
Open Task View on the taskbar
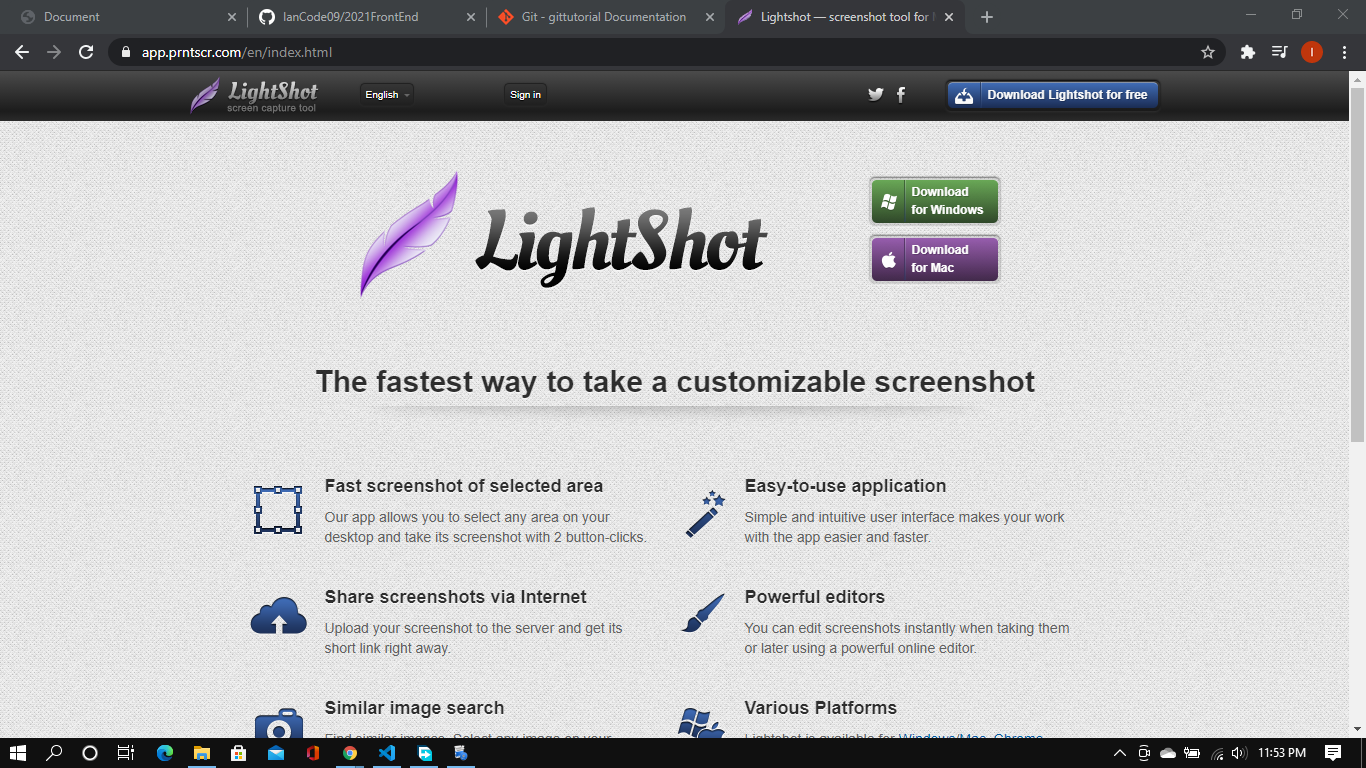(125, 753)
